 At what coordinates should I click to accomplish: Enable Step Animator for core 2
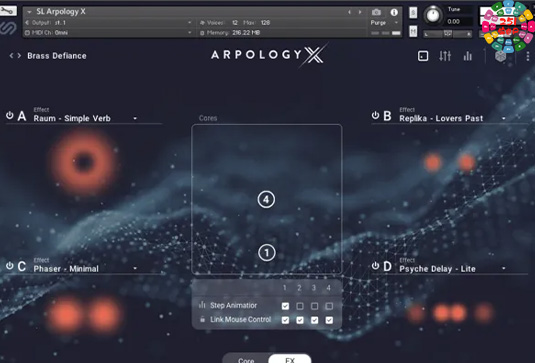(300, 306)
